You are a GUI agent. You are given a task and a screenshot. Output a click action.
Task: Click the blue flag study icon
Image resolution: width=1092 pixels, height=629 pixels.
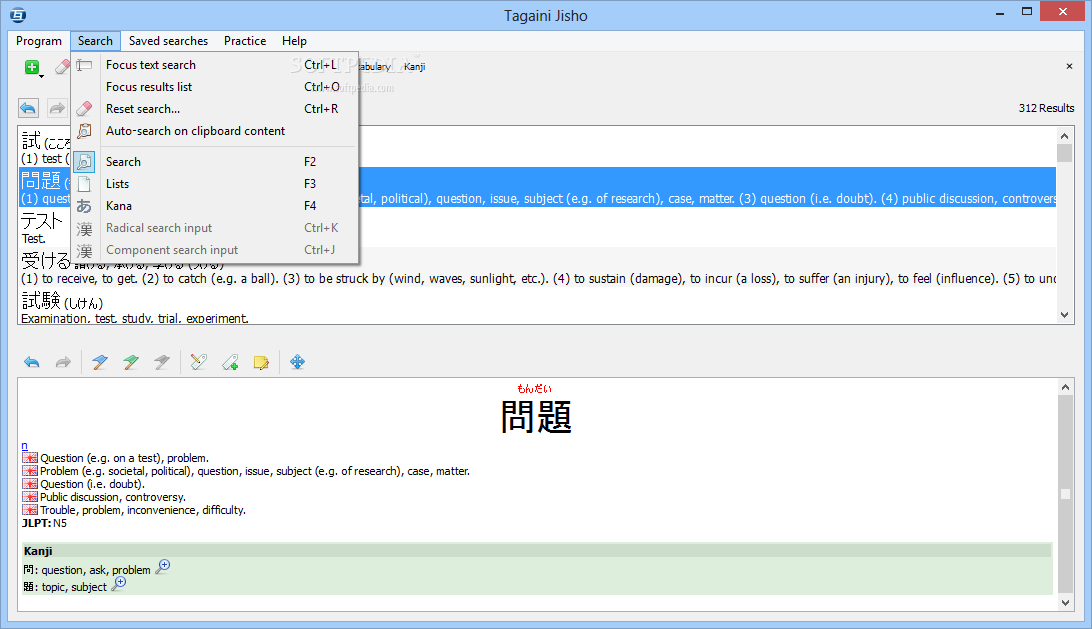tap(100, 362)
